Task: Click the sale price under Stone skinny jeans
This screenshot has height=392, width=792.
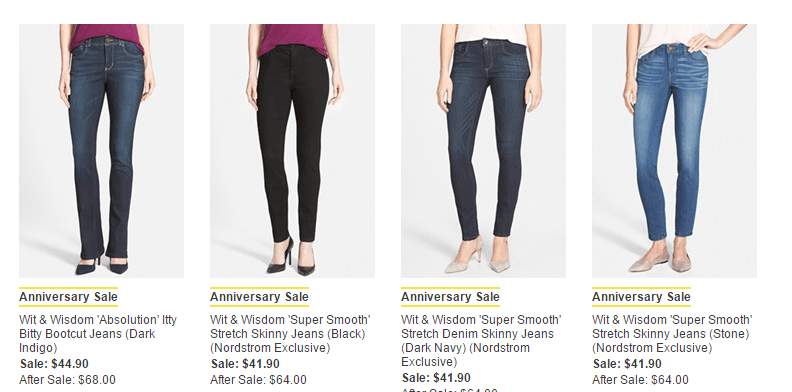Action: (x=627, y=364)
